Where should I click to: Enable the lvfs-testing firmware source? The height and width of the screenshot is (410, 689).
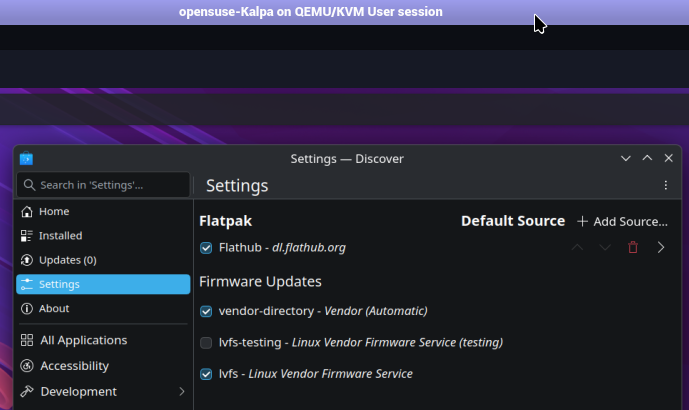pyautogui.click(x=206, y=343)
